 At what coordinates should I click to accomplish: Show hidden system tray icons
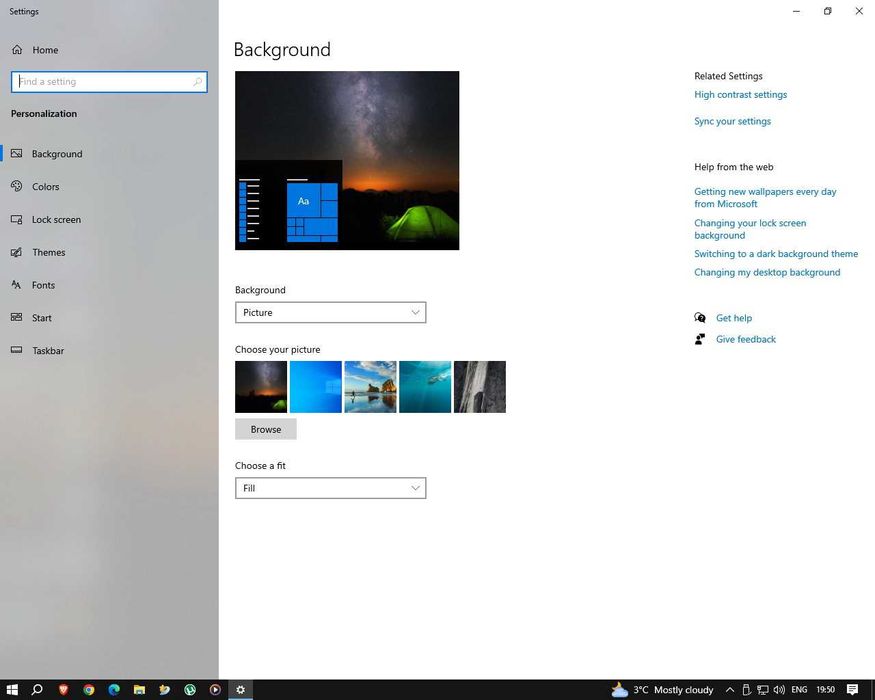point(729,690)
